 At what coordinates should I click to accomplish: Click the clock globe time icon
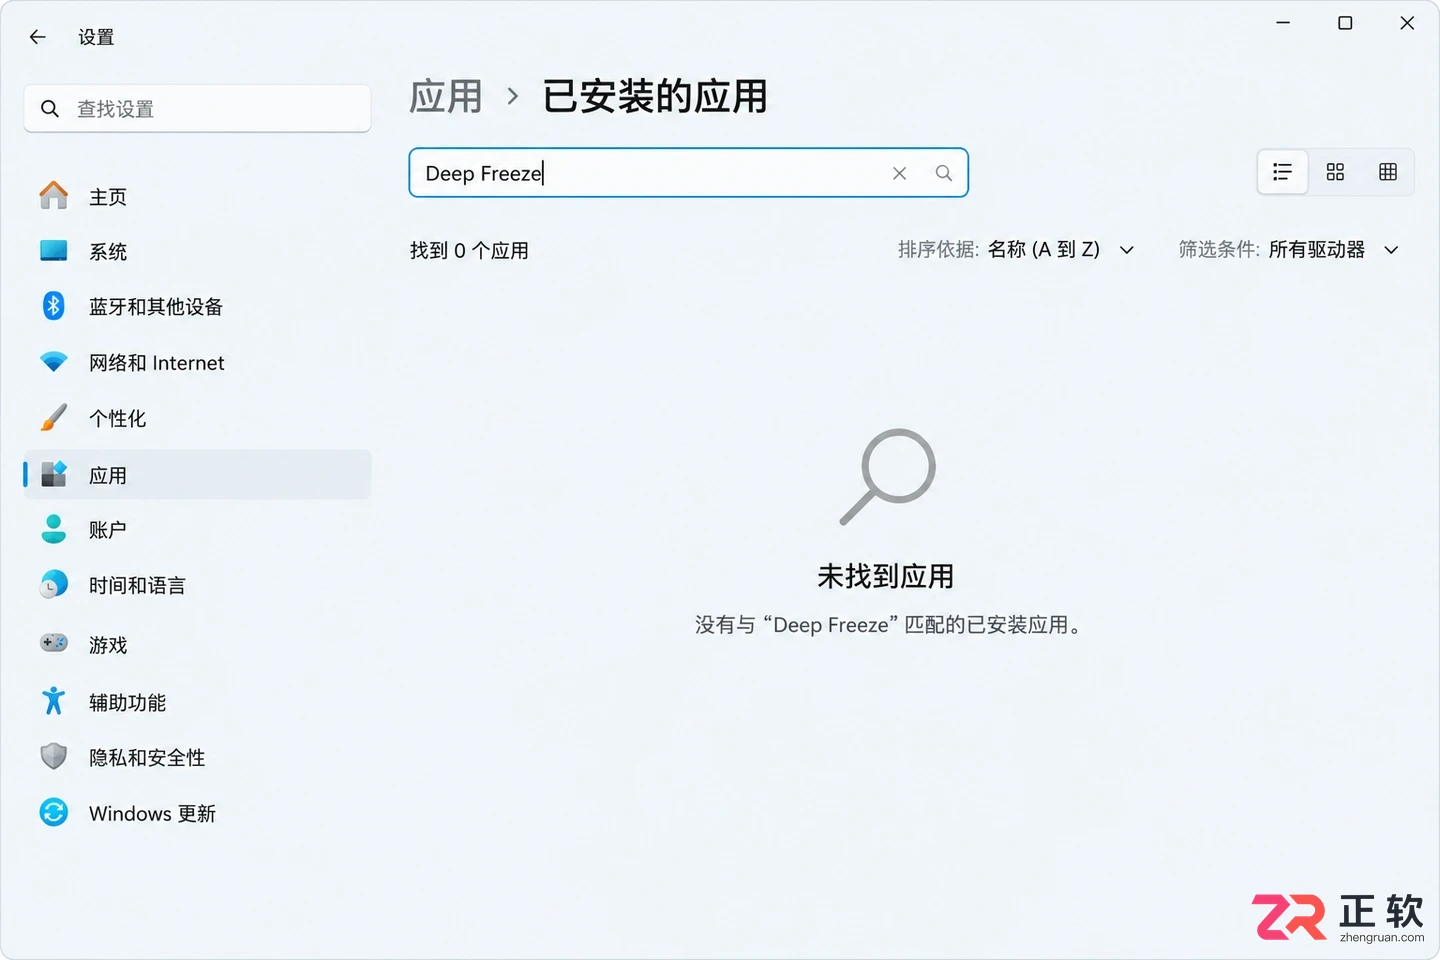click(54, 584)
